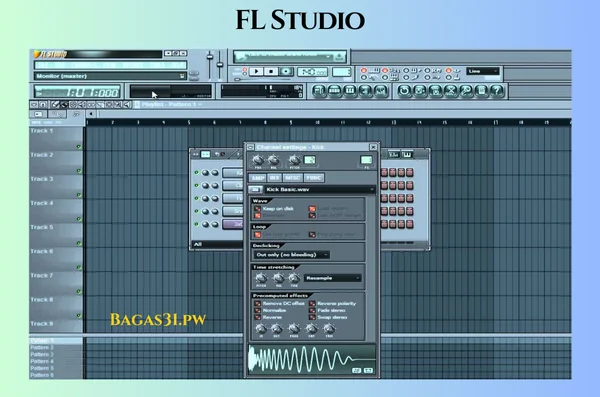Enable the Swap stereo checkbox
Screen dimensions: 600x397
click(312, 317)
